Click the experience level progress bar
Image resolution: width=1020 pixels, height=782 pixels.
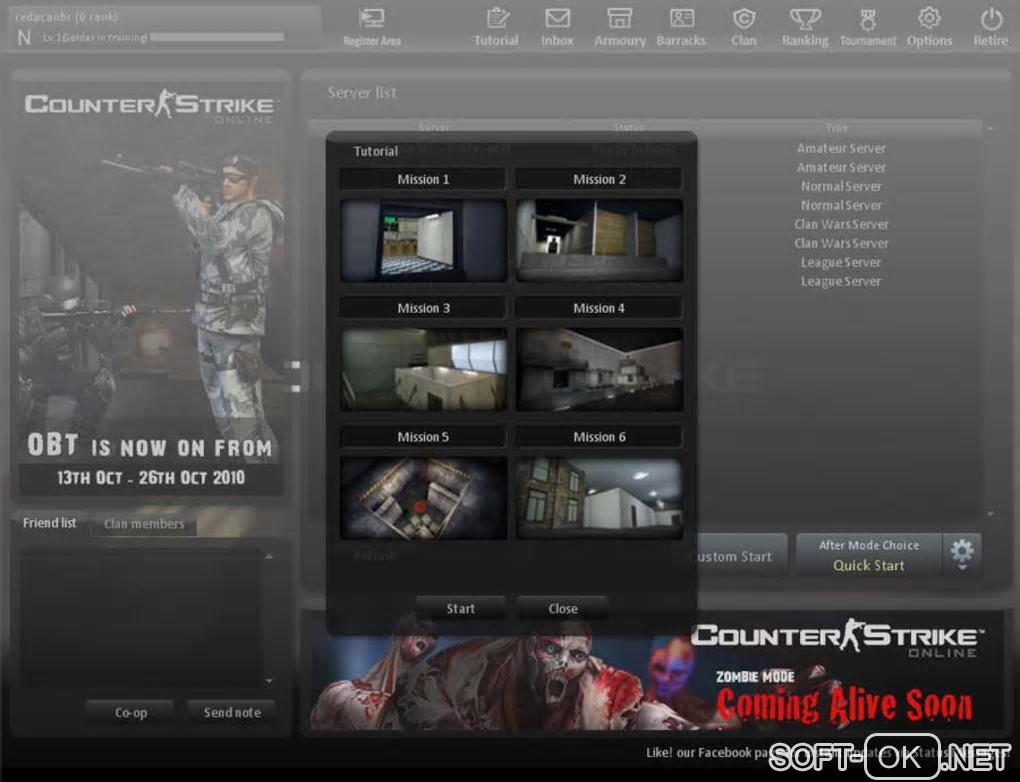(x=217, y=37)
